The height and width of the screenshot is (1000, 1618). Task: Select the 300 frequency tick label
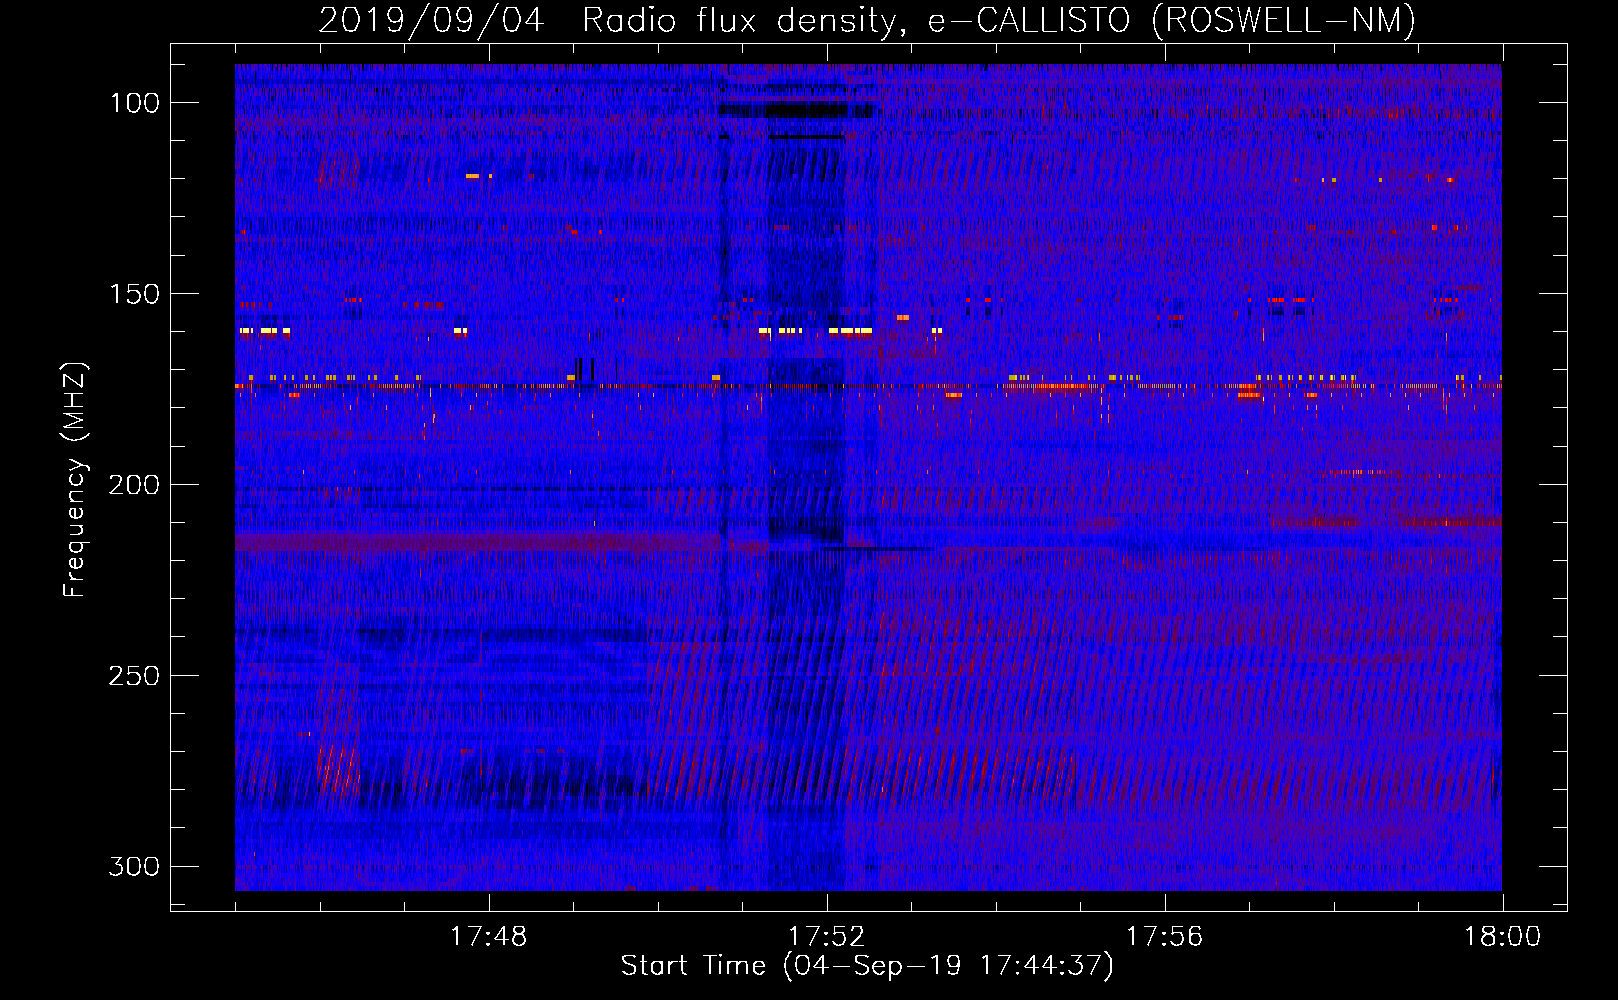click(x=134, y=866)
